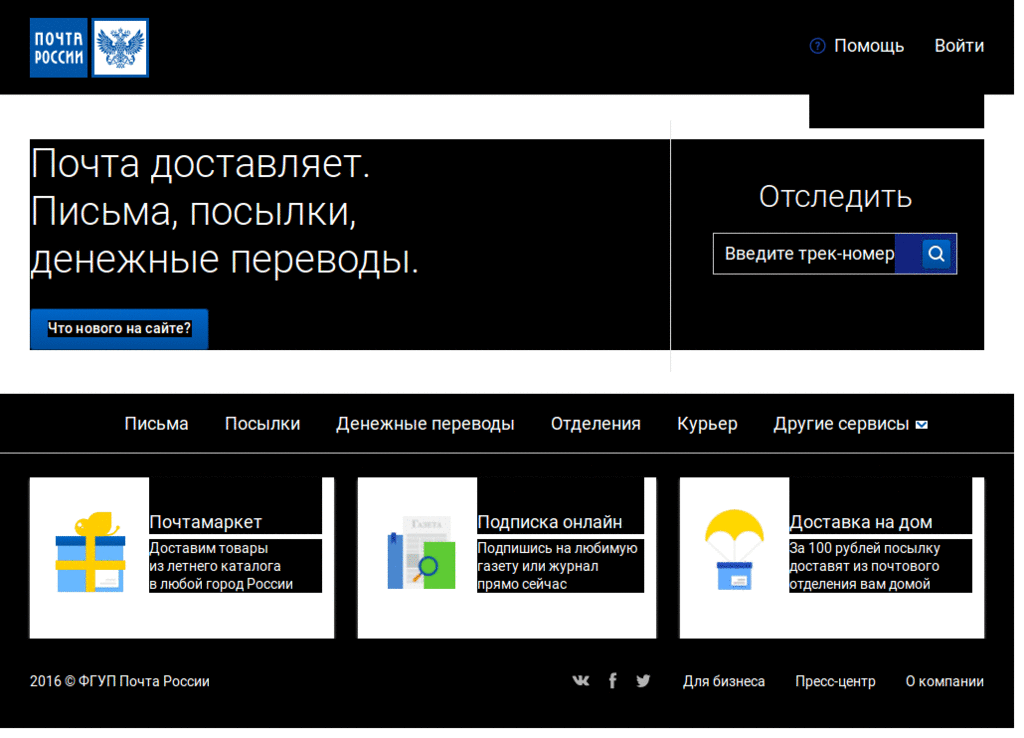Open the Twitter bird icon in footer
Screen dimensions: 1024x738
tap(643, 681)
